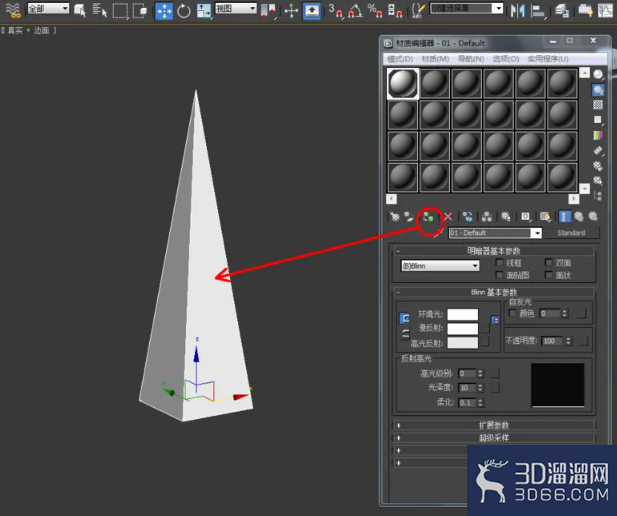Select the Select and Scale tool
Viewport: 617px width, 516px height.
[x=204, y=11]
